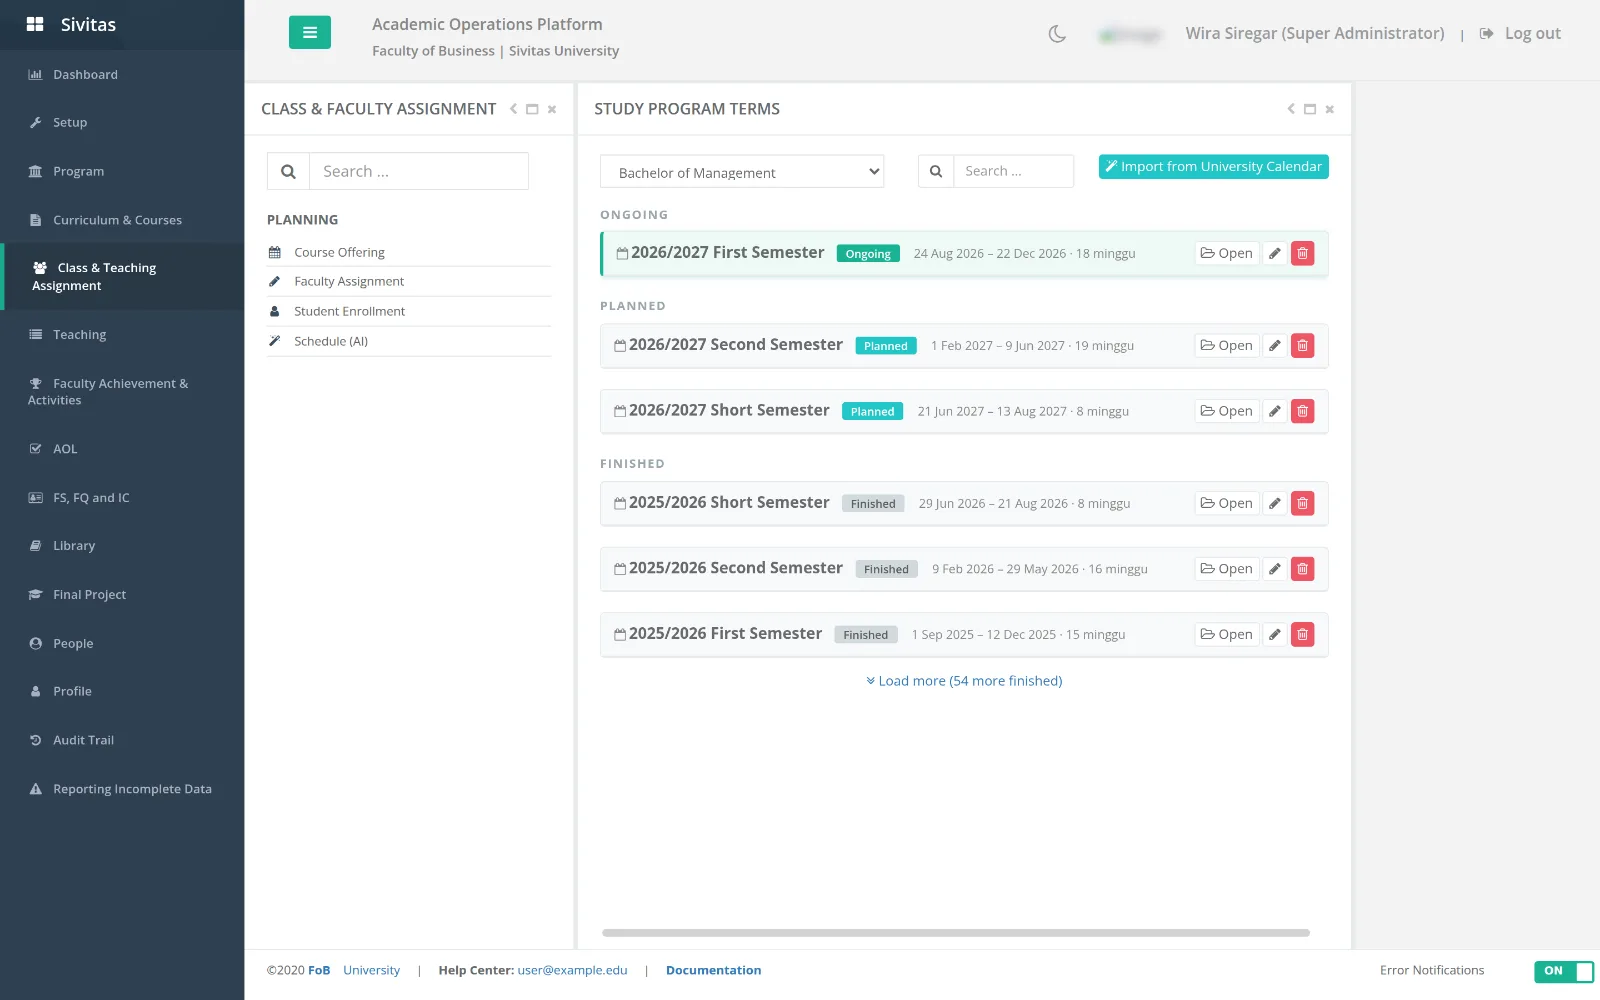This screenshot has width=1600, height=1000.
Task: Focus the Study Program Terms search field
Action: [x=1013, y=171]
